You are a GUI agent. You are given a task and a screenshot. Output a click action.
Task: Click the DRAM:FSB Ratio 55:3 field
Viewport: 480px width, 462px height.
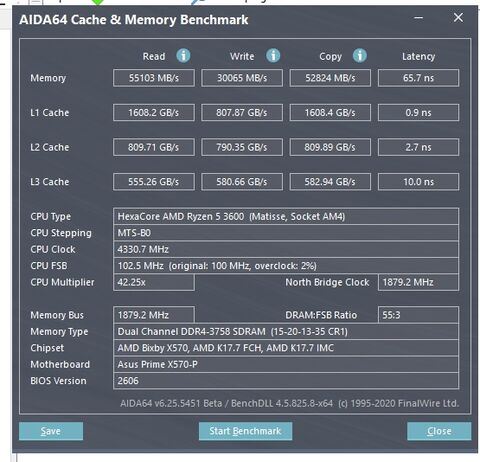418,315
